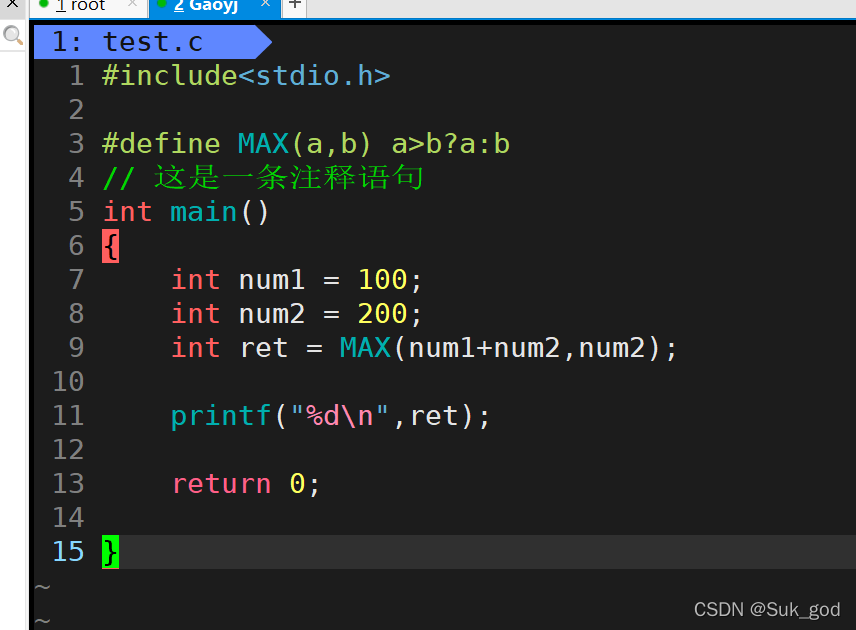Click 'return 0;' on line 13
This screenshot has width=856, height=630.
246,484
